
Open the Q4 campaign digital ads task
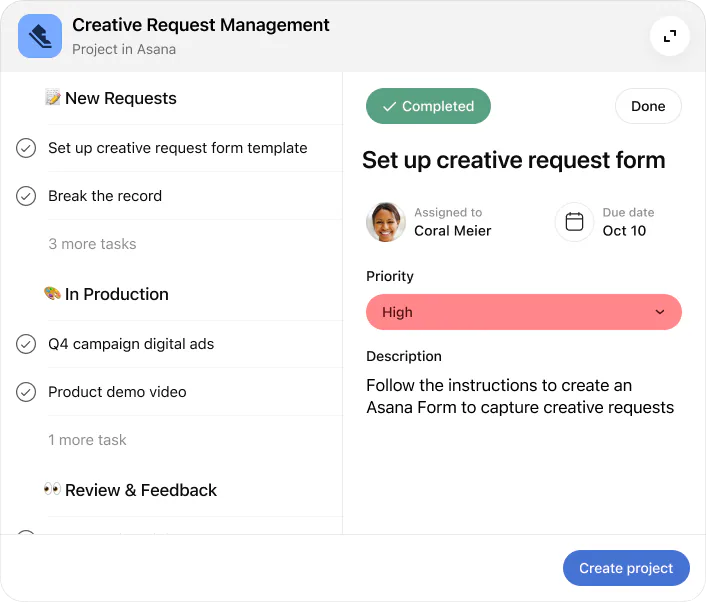(x=131, y=344)
